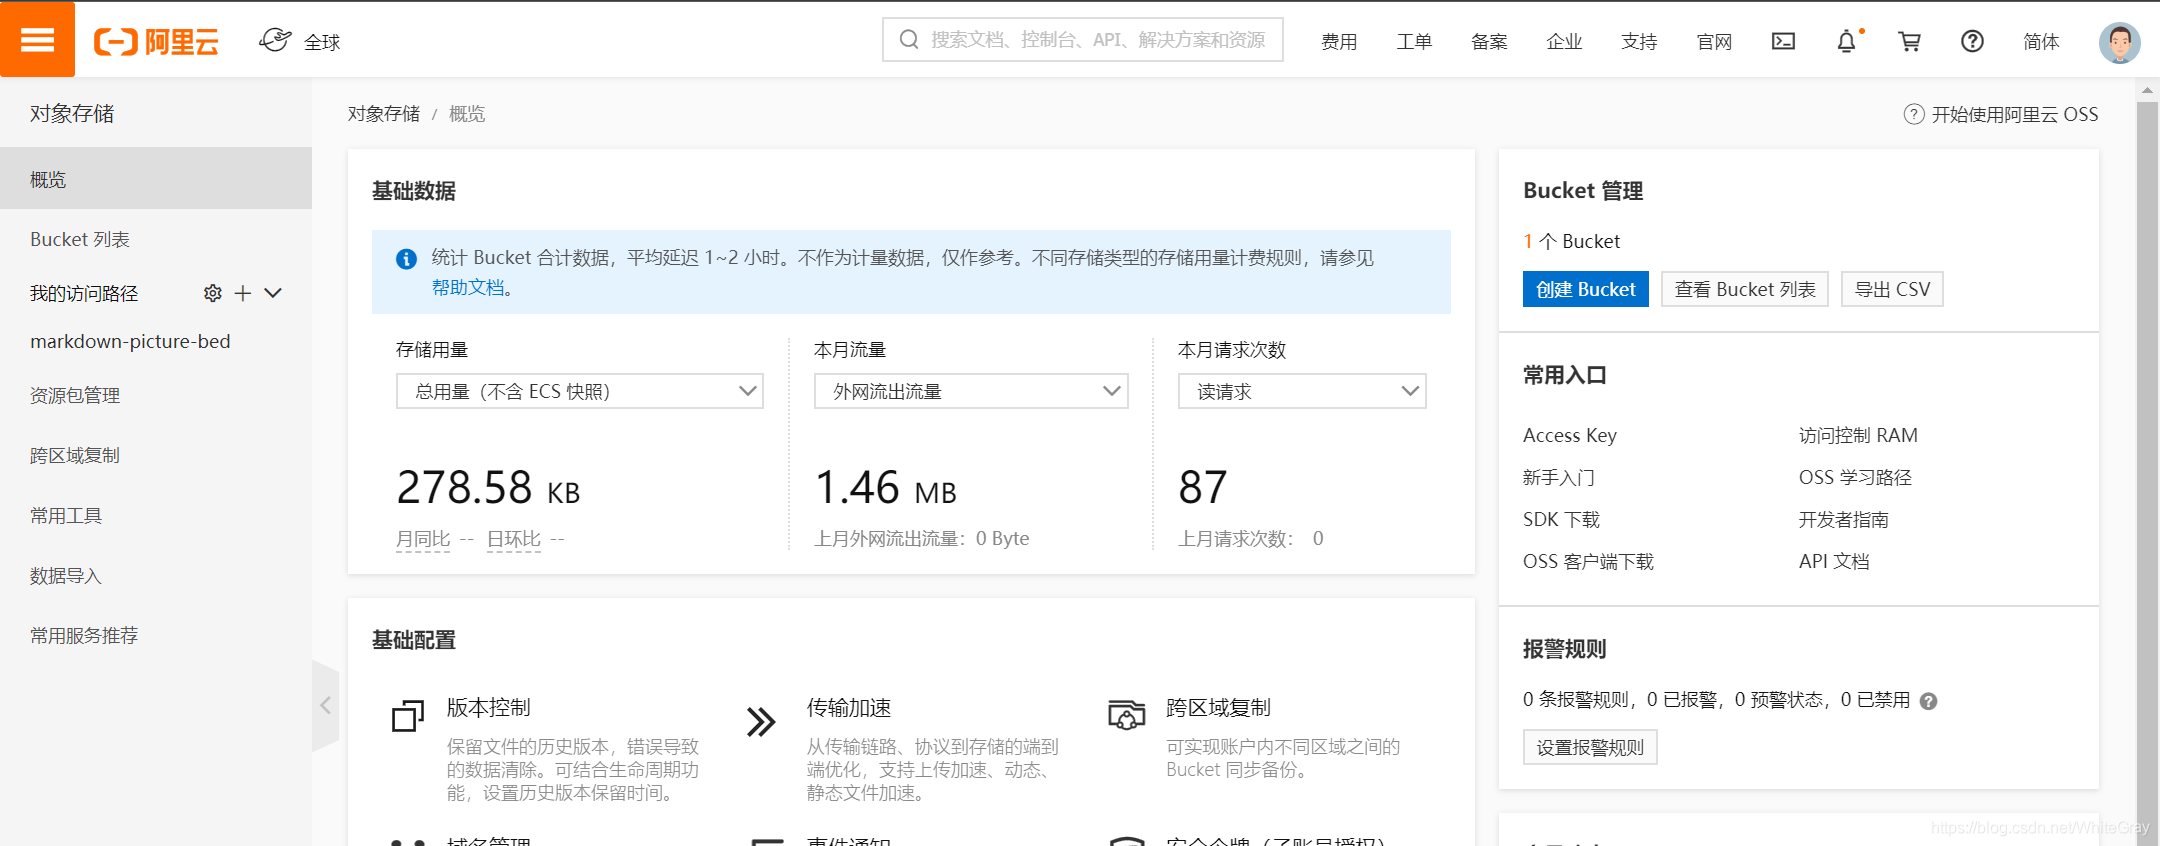Open the 工单 top menu
The image size is (2160, 846).
point(1414,41)
